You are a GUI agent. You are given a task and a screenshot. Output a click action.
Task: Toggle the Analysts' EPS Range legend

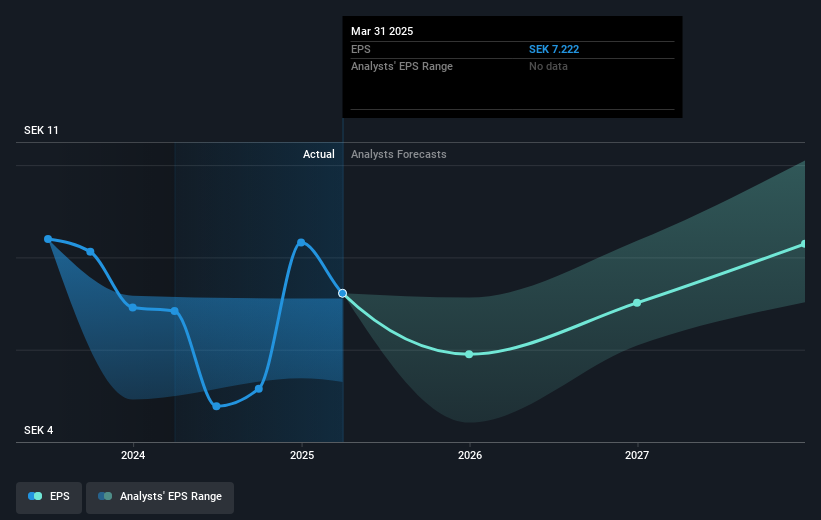pos(160,497)
